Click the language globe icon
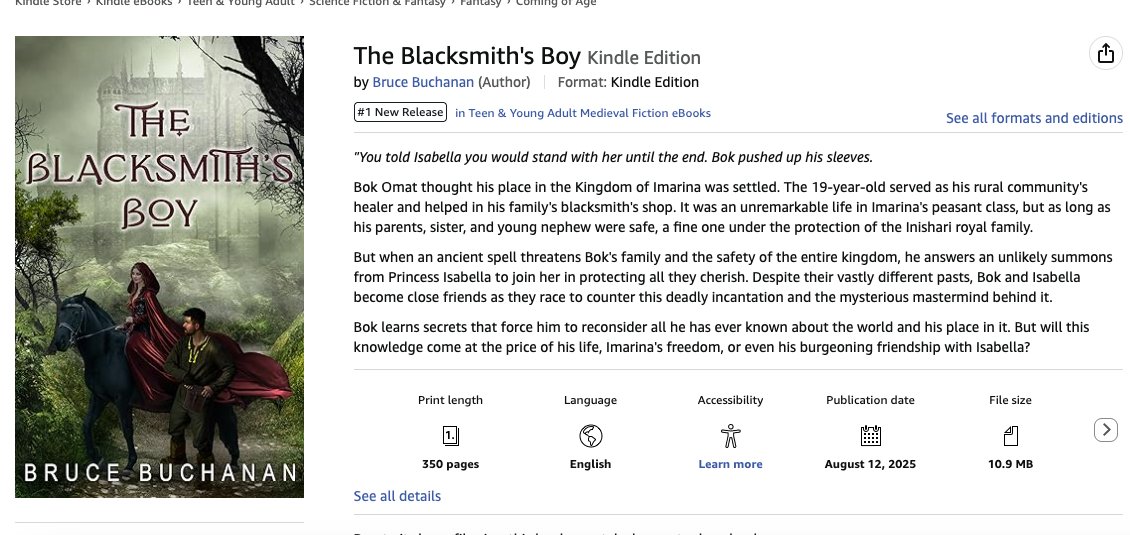The width and height of the screenshot is (1130, 535). (590, 436)
